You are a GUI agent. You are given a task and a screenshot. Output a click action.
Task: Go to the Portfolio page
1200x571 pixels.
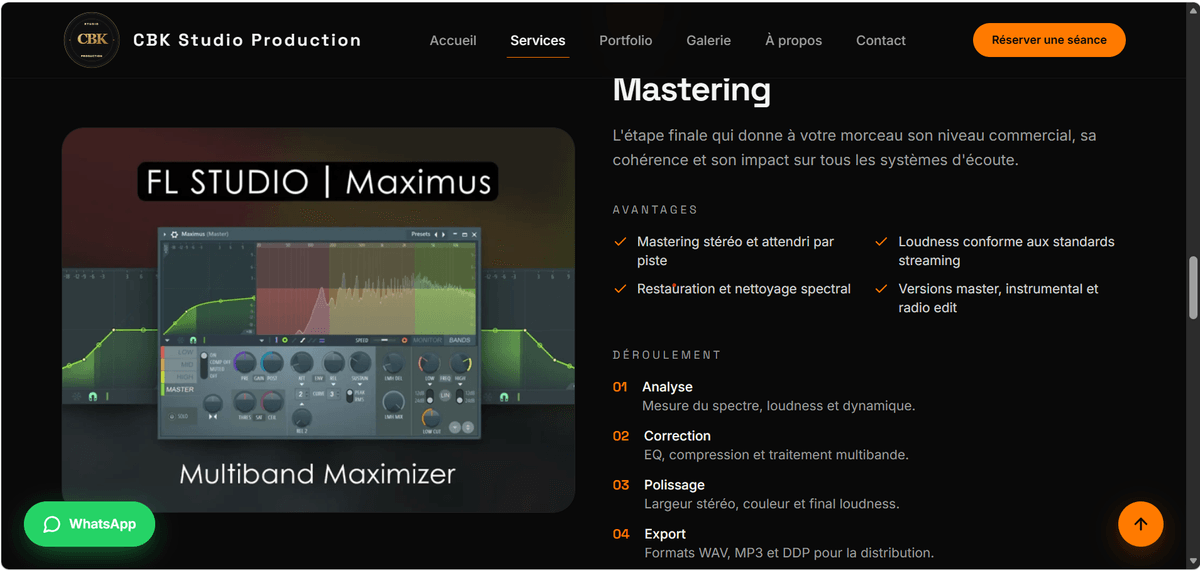(x=626, y=41)
